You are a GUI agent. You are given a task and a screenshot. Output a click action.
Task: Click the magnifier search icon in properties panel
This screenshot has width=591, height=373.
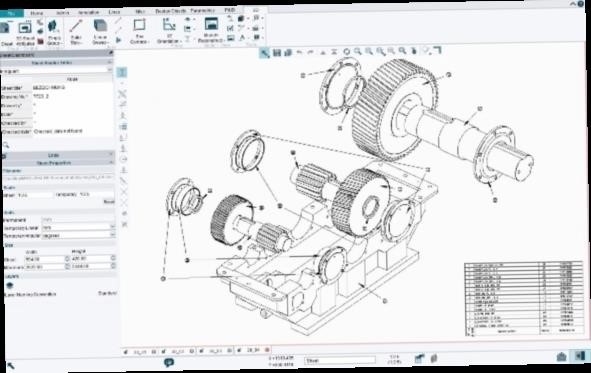click(x=6, y=145)
